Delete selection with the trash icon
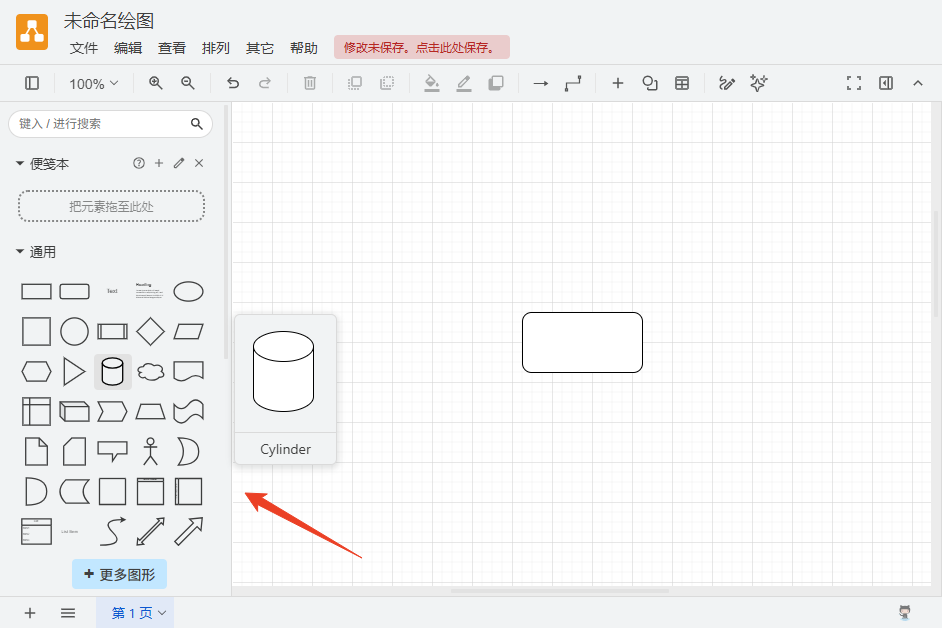The height and width of the screenshot is (628, 942). click(x=309, y=83)
